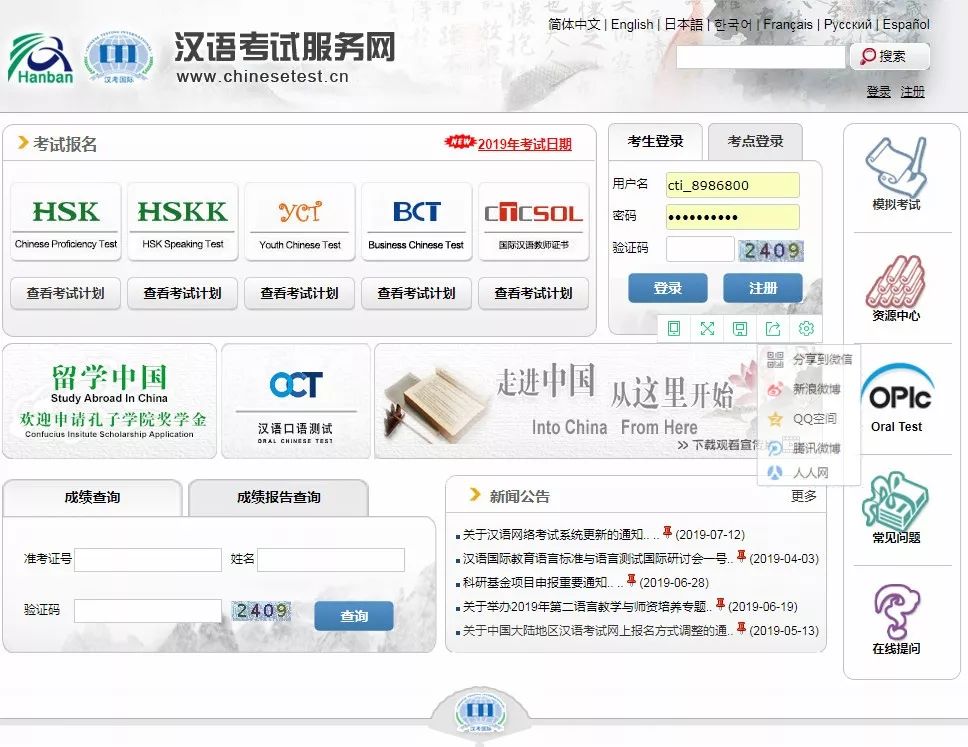Click the Hanban logo

(x=40, y=59)
